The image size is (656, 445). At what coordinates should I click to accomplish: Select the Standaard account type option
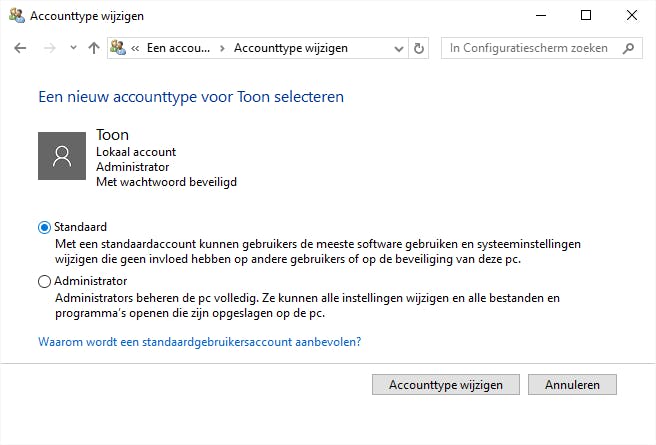[x=43, y=227]
